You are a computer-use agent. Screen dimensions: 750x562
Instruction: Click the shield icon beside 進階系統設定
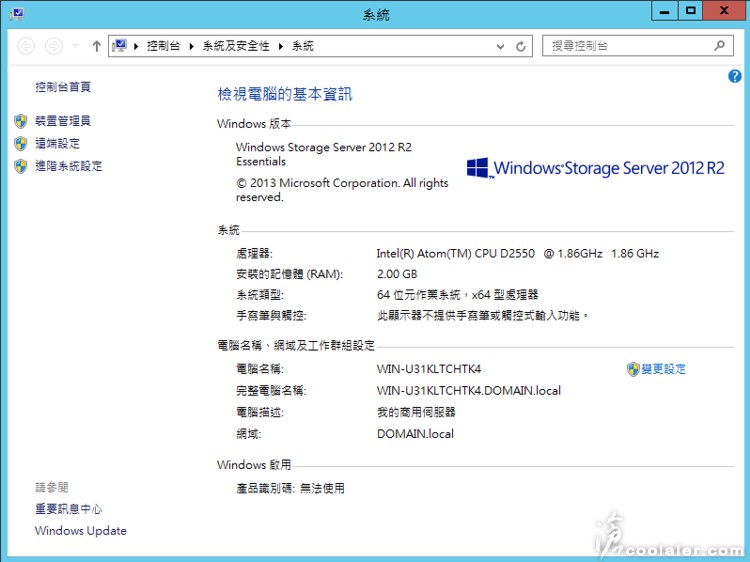21,166
